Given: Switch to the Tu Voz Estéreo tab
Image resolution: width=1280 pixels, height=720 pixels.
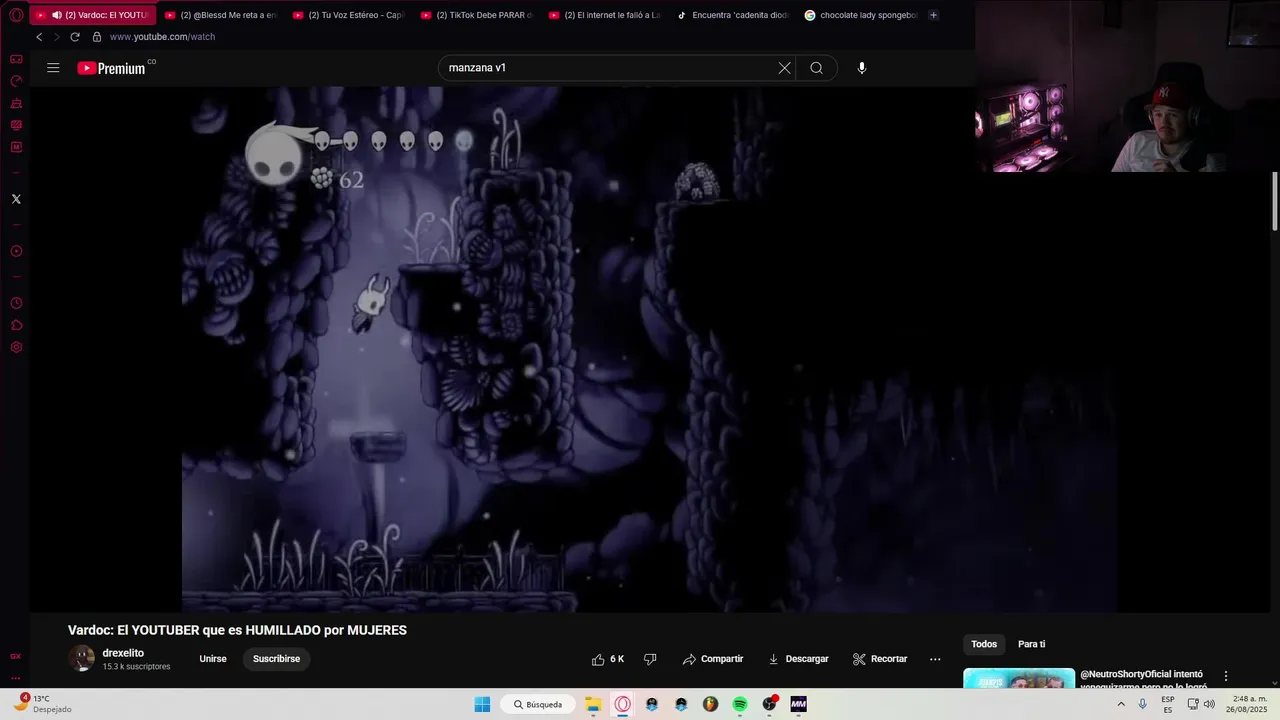Looking at the screenshot, I should click(349, 15).
